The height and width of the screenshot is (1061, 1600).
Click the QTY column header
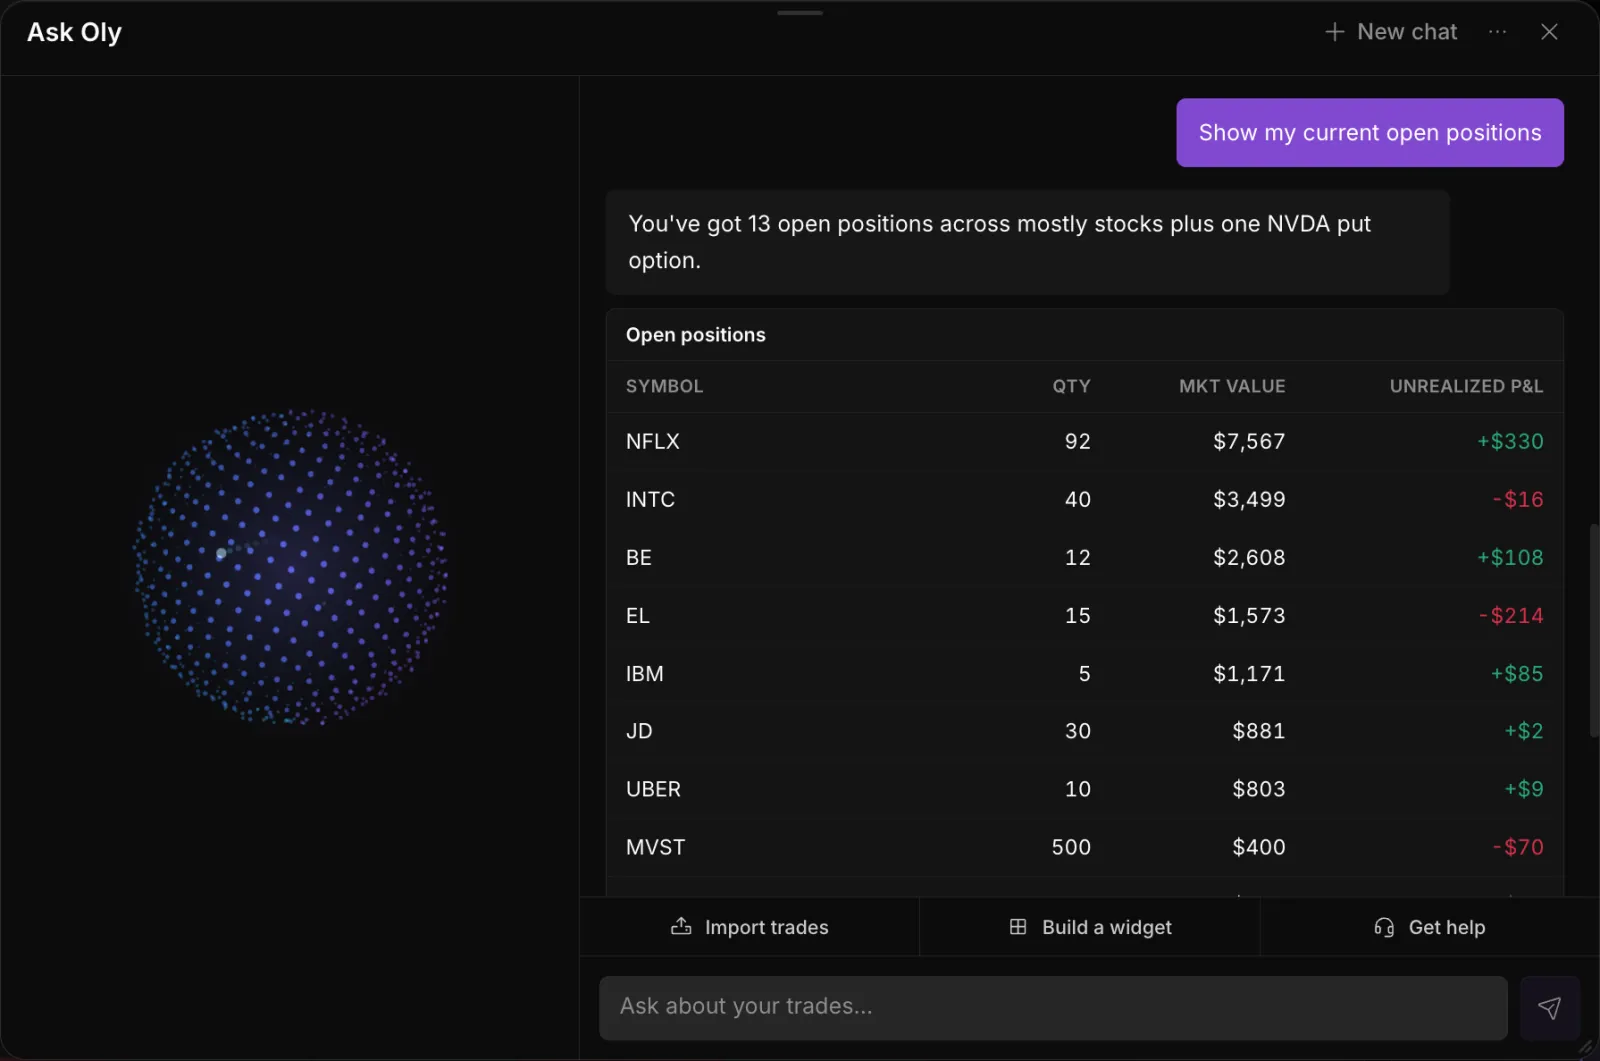click(x=1071, y=386)
